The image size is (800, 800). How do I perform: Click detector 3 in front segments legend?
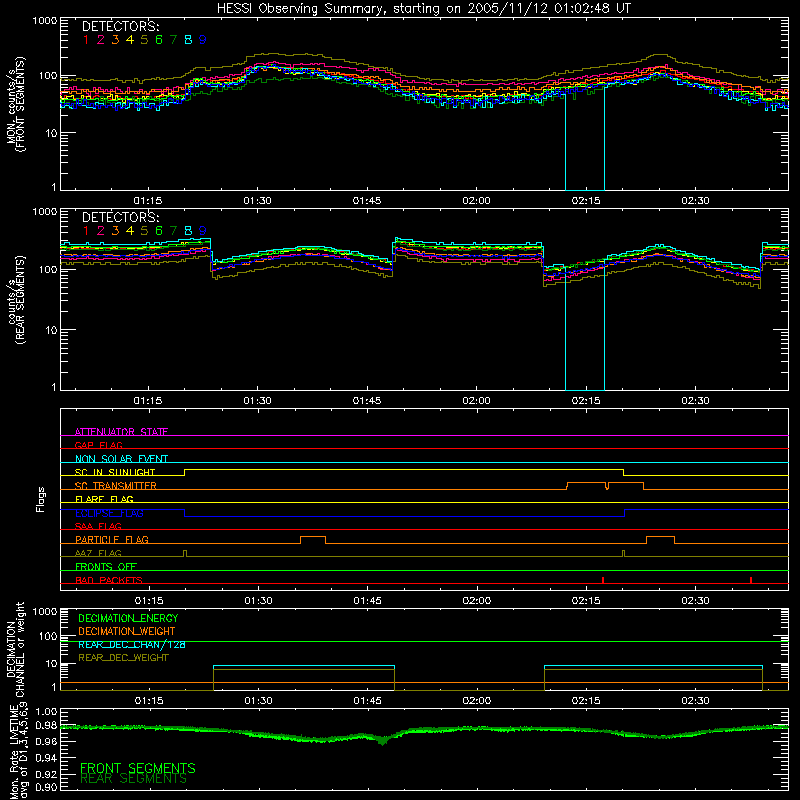click(115, 40)
